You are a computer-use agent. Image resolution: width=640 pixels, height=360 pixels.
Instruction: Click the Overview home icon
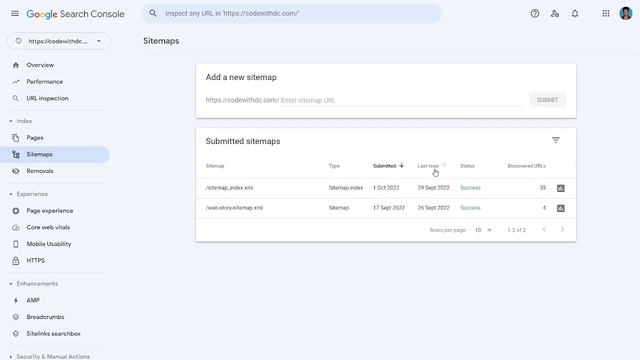pos(16,65)
